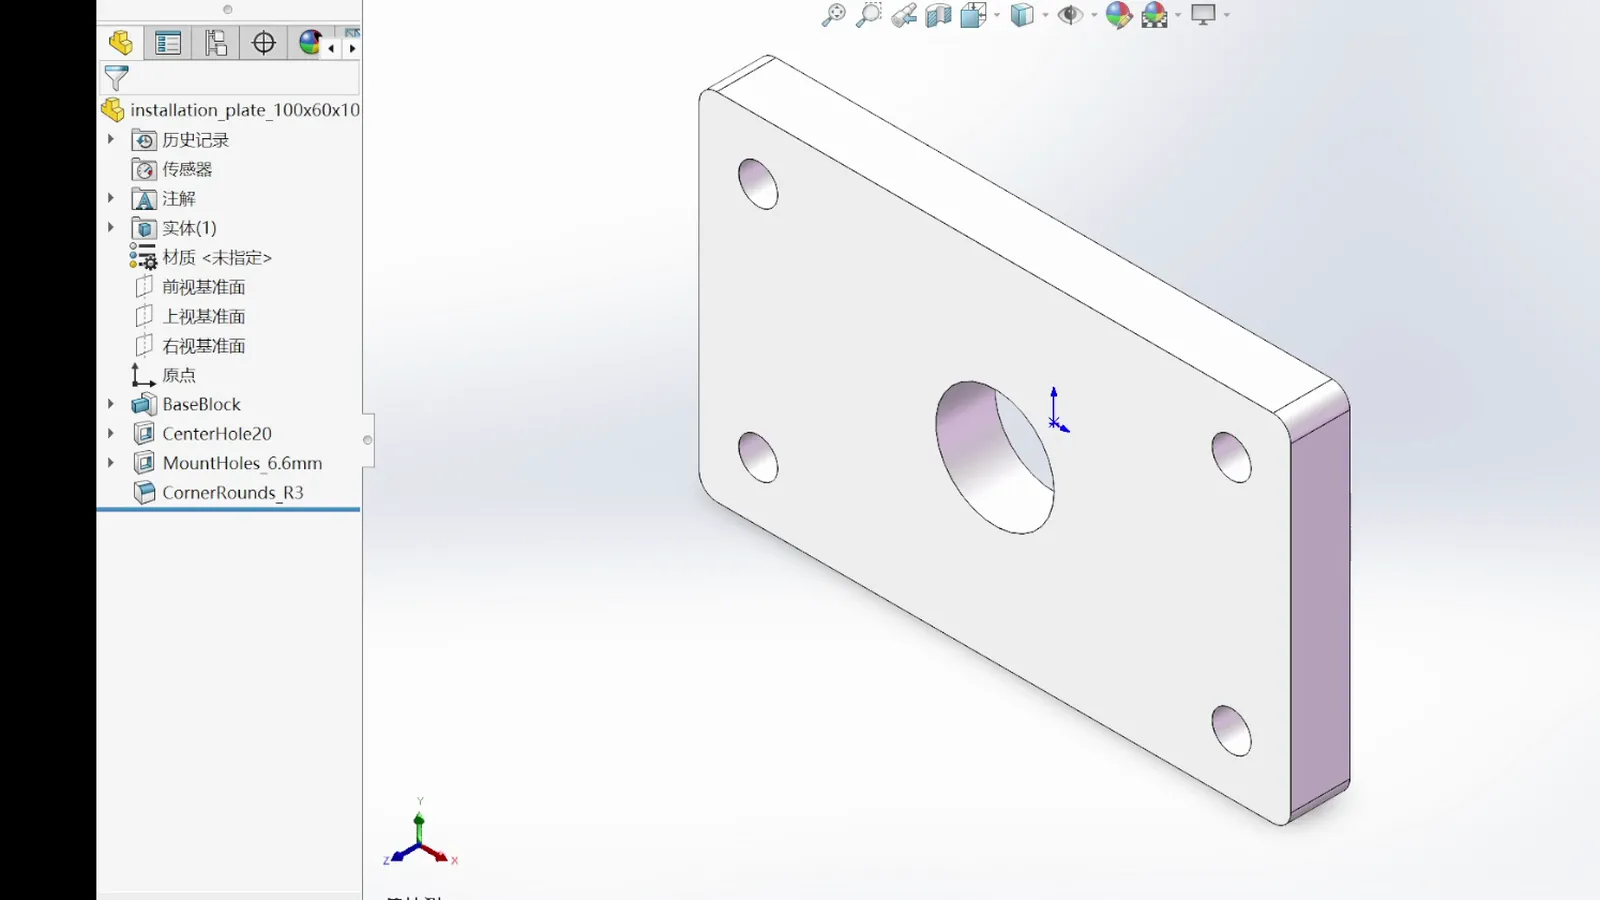Open the Hide/Show Items dropdown arrow
The image size is (1600, 900).
pos(1094,15)
